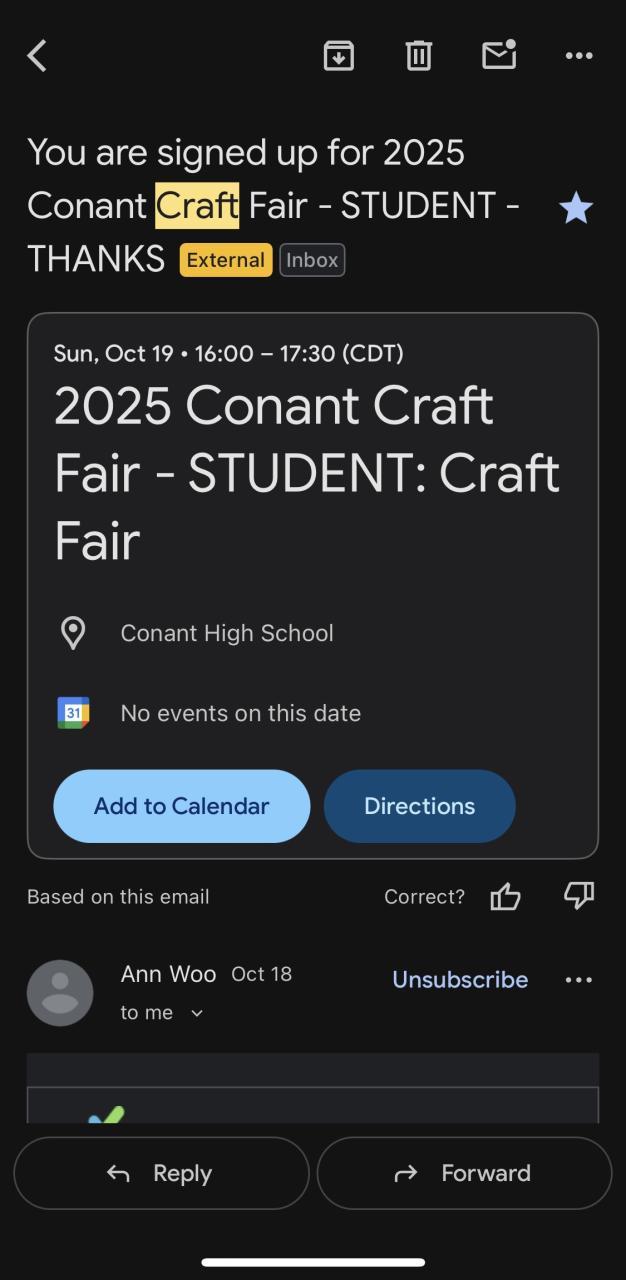
Task: Mark event summary incorrect with thumbs down
Action: tap(579, 896)
